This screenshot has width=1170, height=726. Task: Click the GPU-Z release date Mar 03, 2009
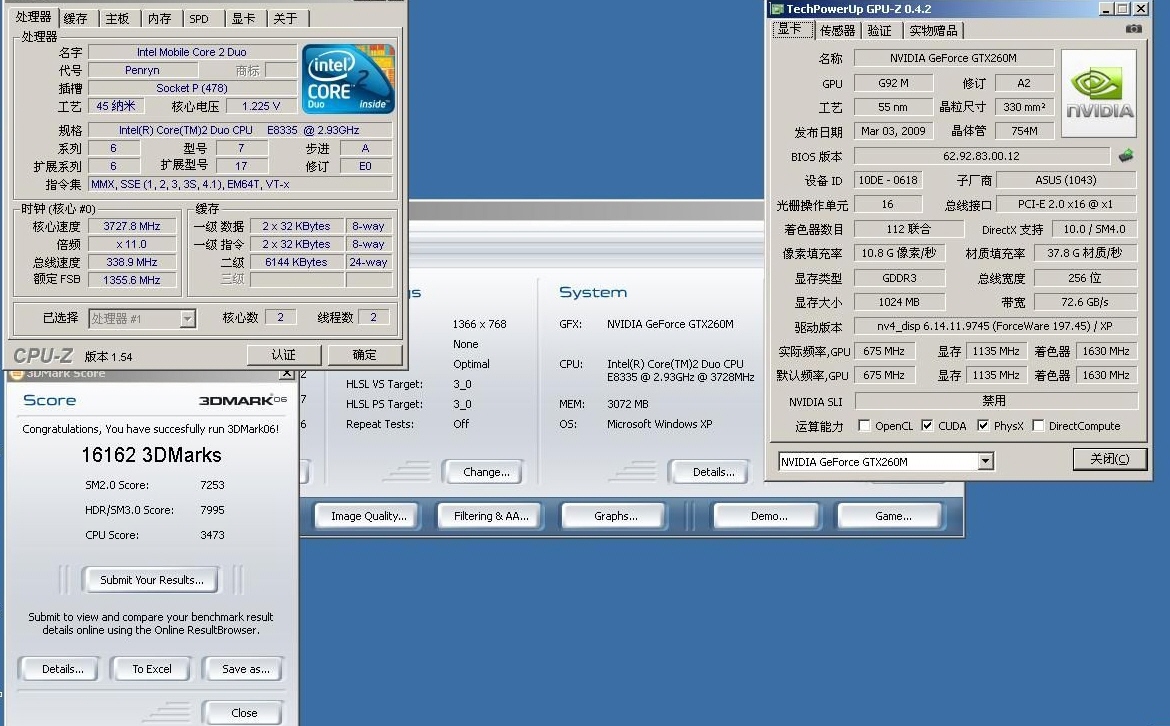coord(893,131)
